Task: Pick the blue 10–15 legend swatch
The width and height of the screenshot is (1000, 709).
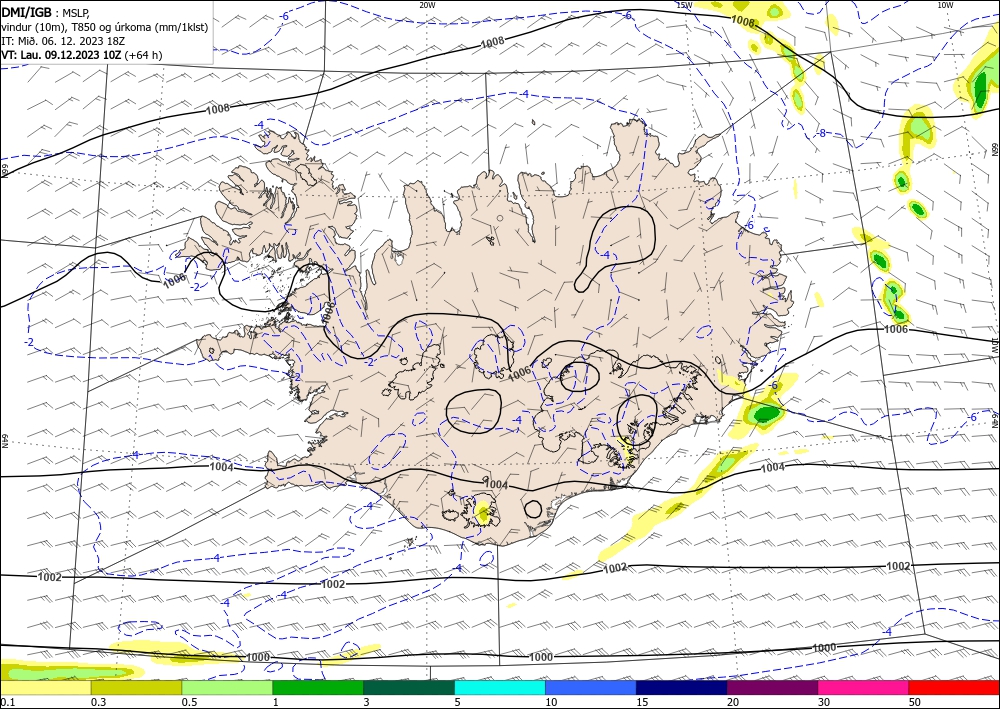Action: tap(591, 688)
